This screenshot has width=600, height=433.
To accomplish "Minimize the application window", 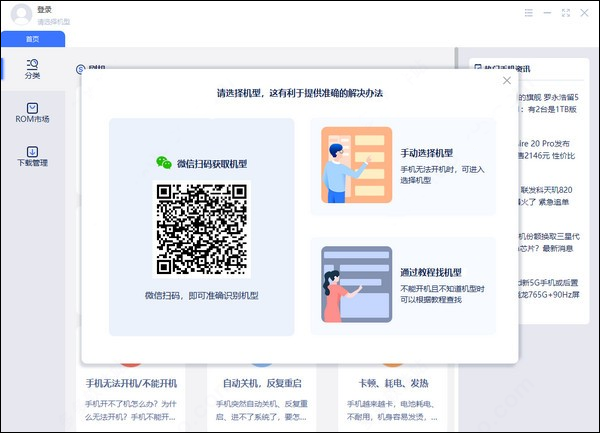I will click(x=548, y=13).
